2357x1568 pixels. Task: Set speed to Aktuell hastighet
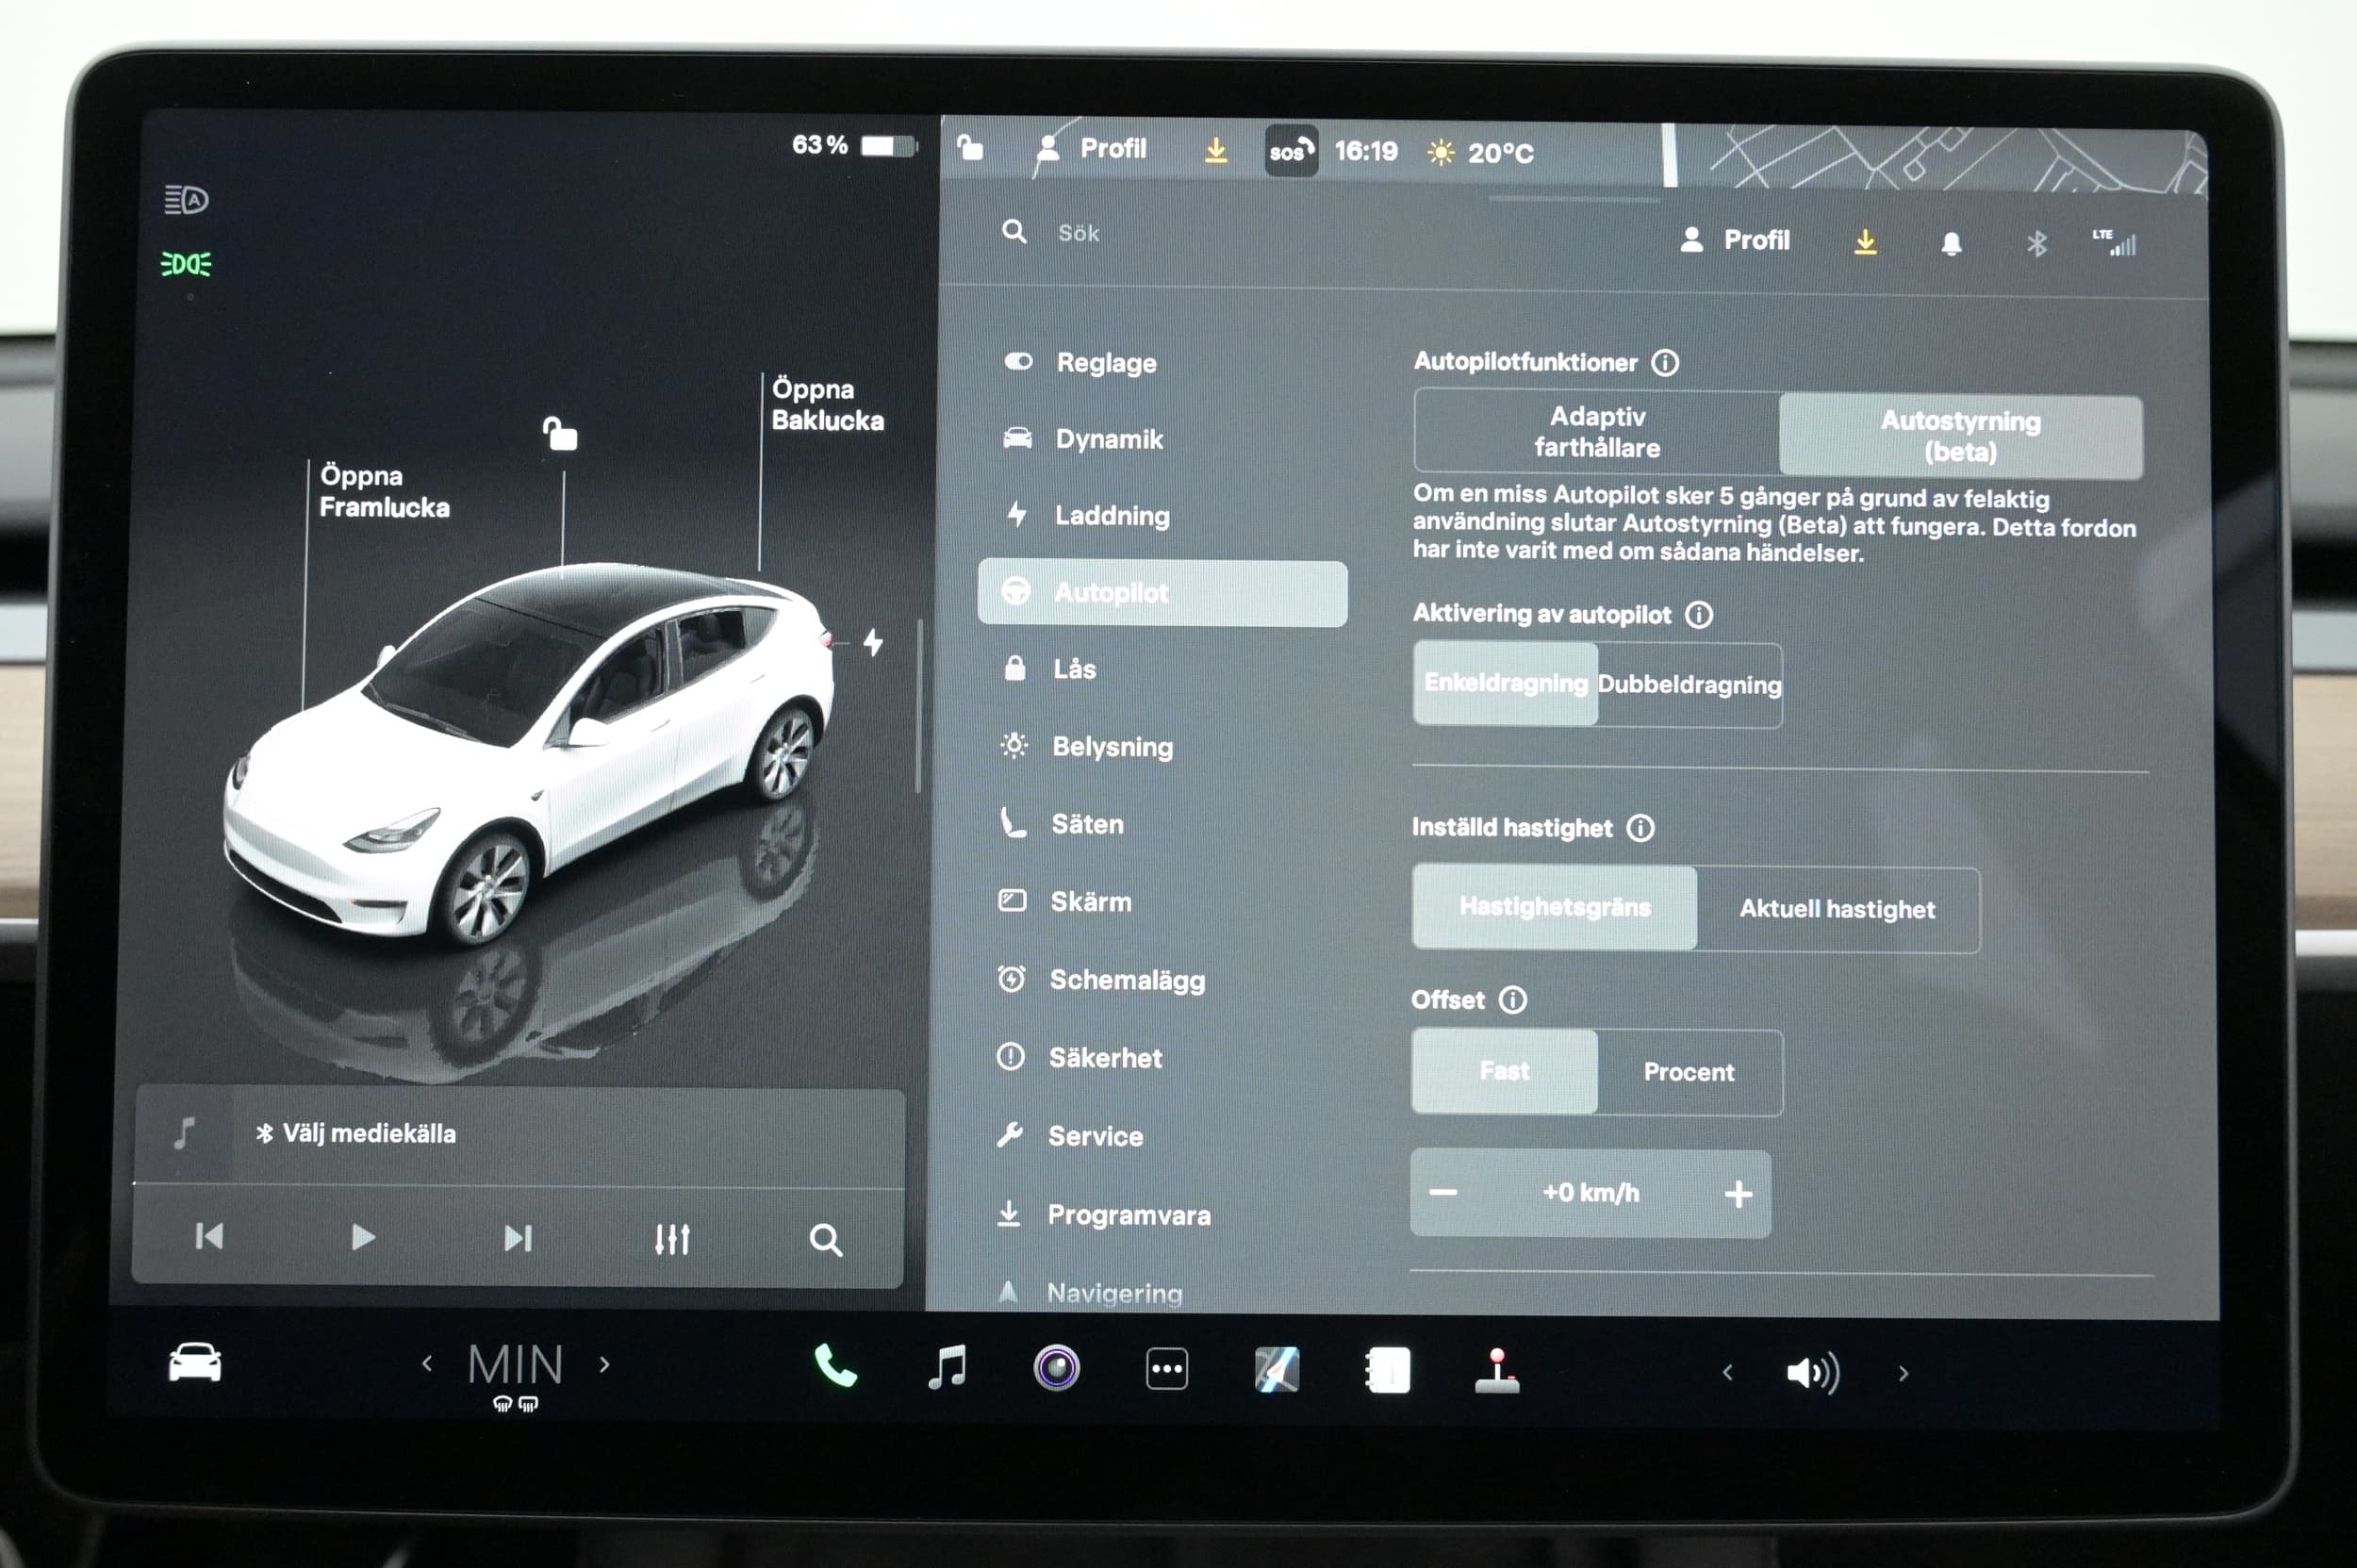1837,910
